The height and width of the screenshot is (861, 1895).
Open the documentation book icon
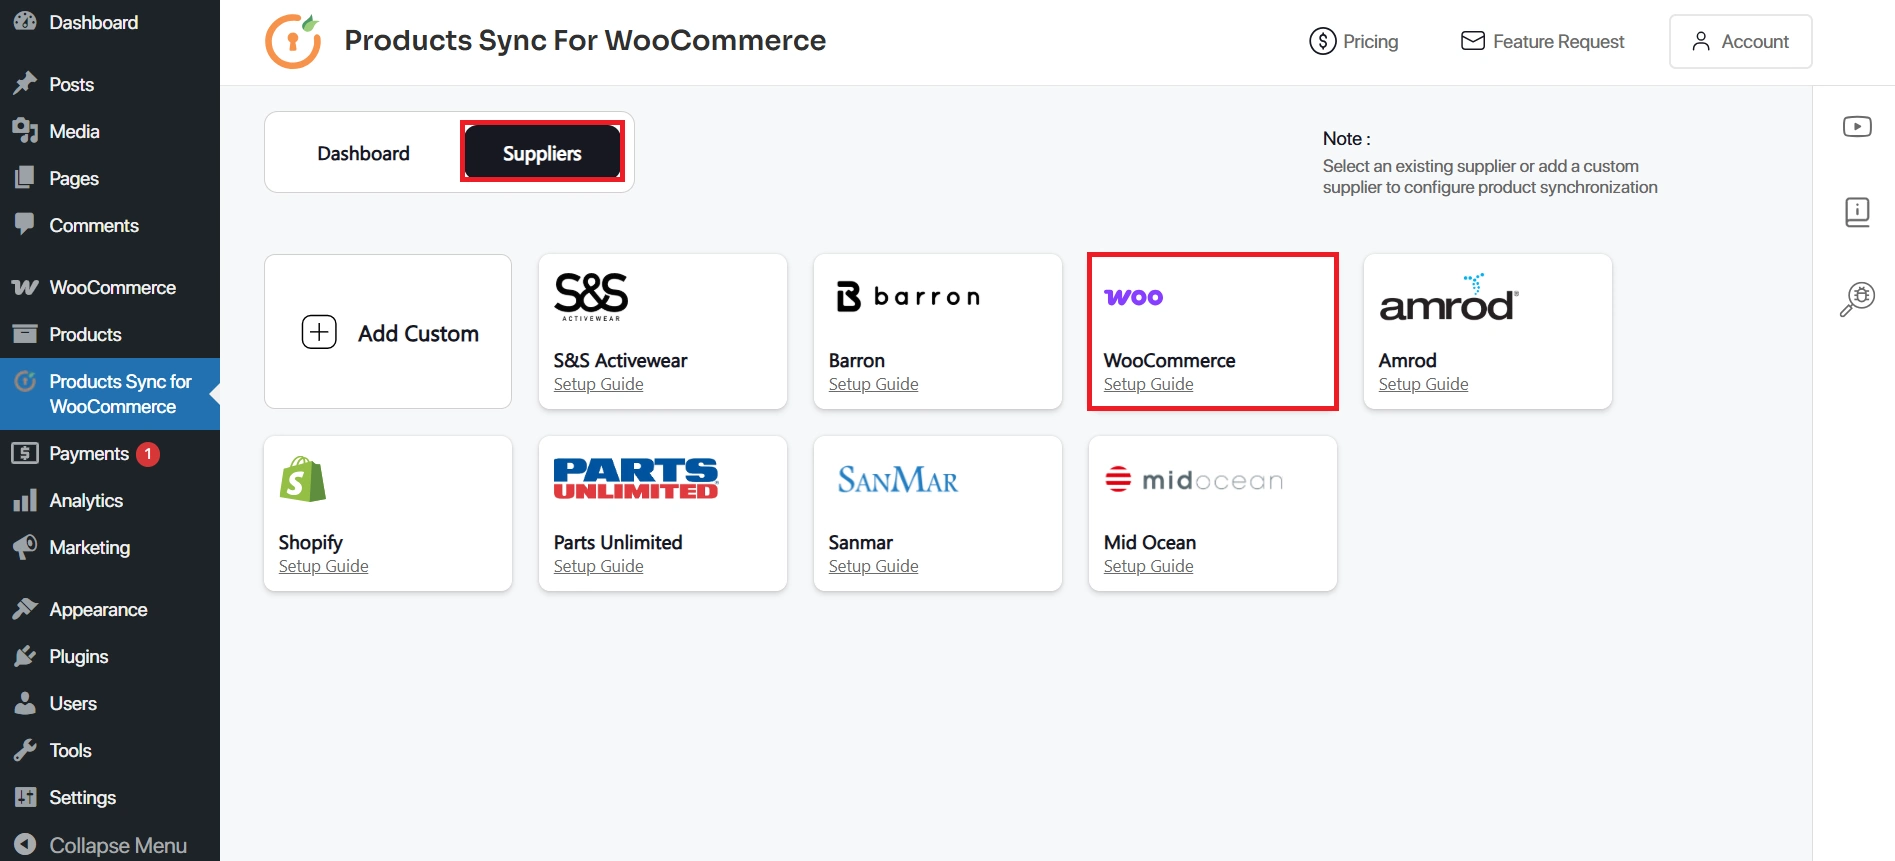[1858, 212]
